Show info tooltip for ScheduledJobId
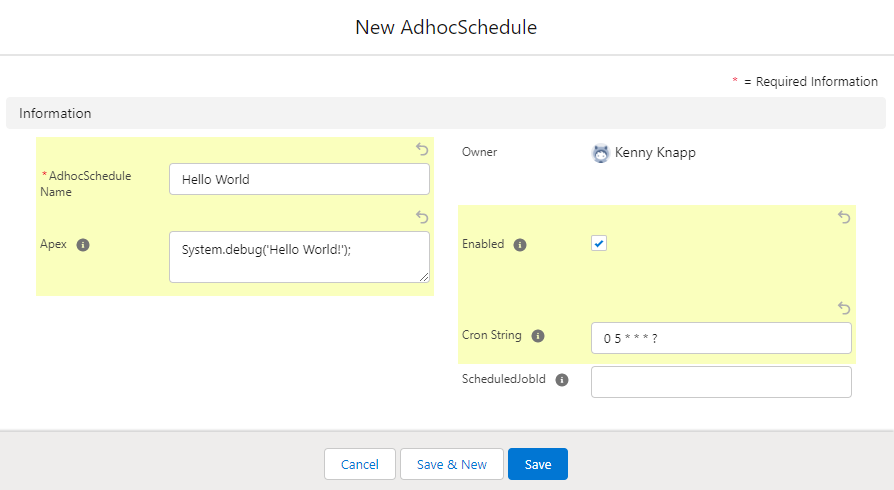Viewport: 894px width, 490px height. pos(562,380)
